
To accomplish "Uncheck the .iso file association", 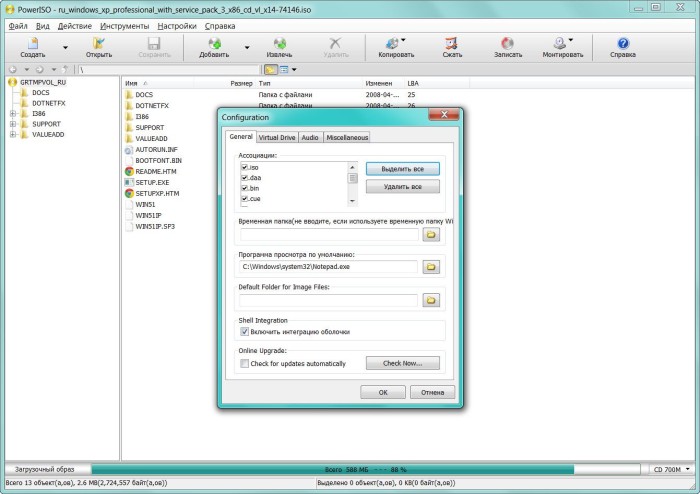I will click(x=244, y=167).
